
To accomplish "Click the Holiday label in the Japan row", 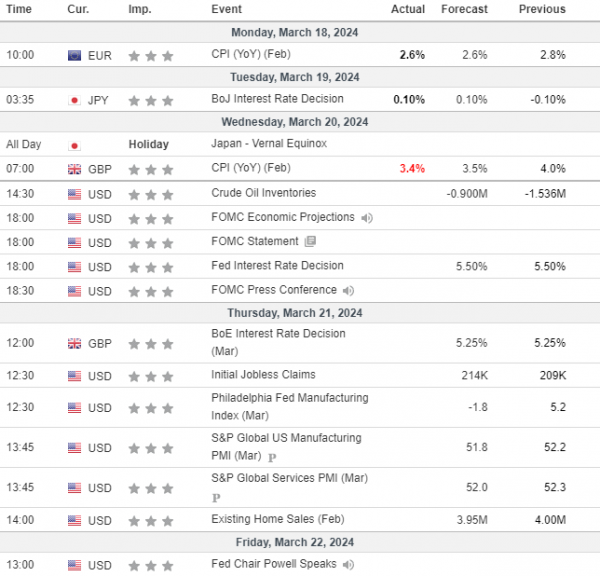I will (148, 144).
